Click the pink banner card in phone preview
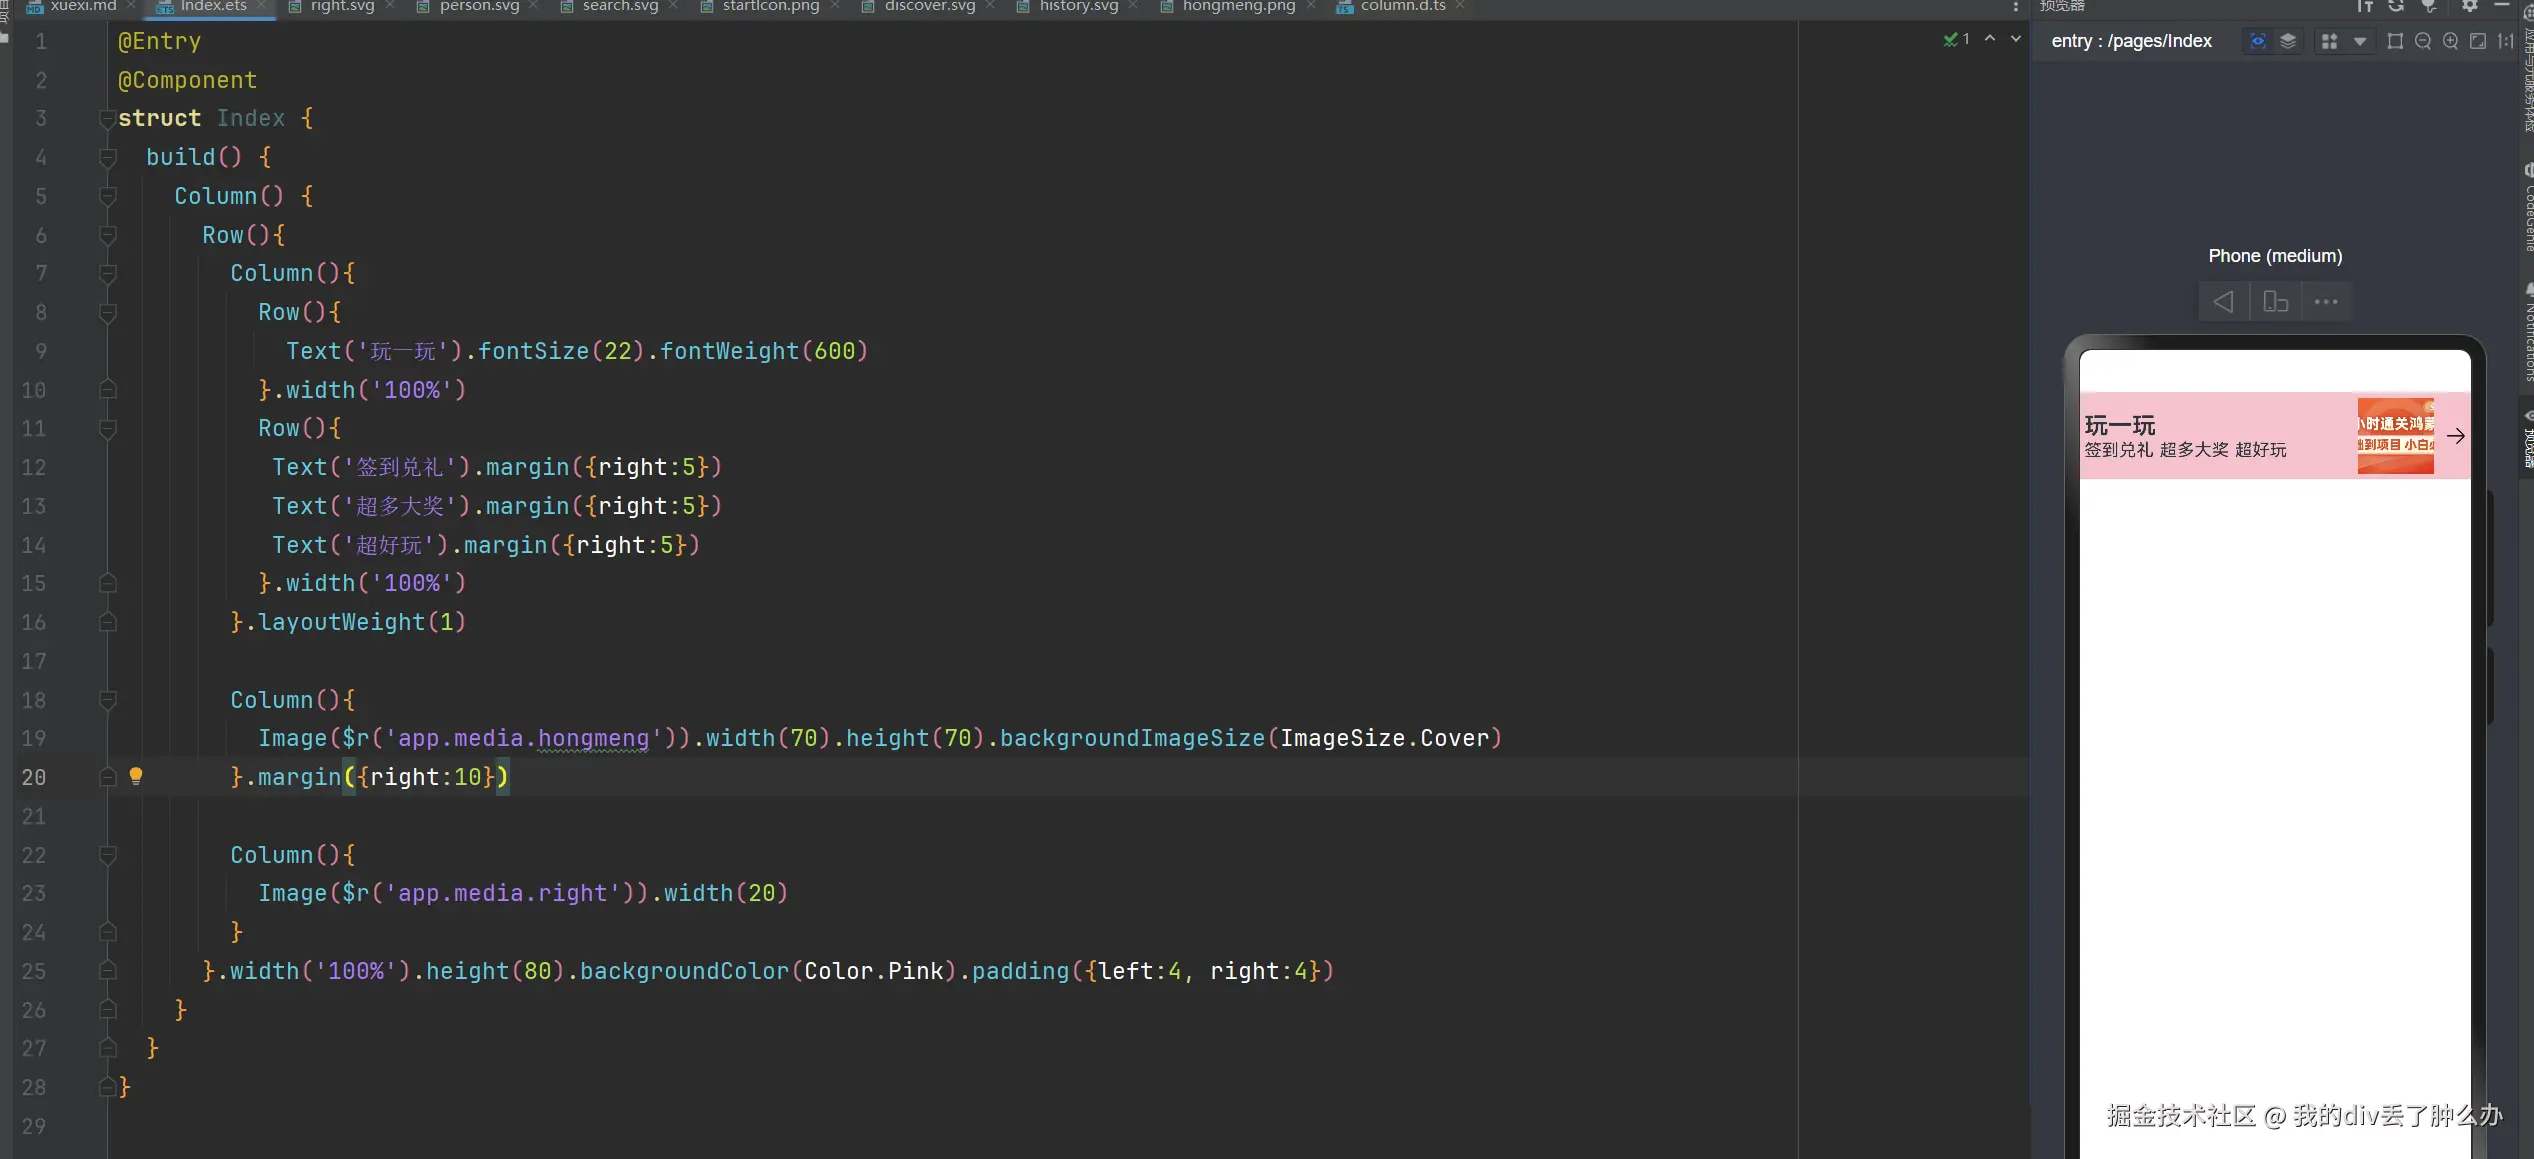2534x1159 pixels. [2220, 436]
